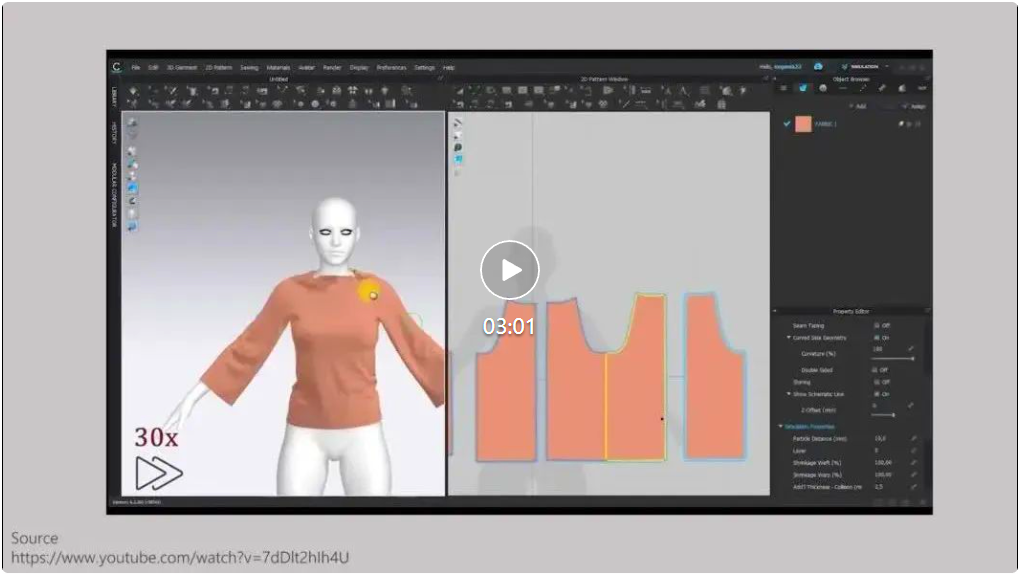Viewport: 1021px width, 574px height.
Task: Open the Settings menu
Action: tap(425, 68)
